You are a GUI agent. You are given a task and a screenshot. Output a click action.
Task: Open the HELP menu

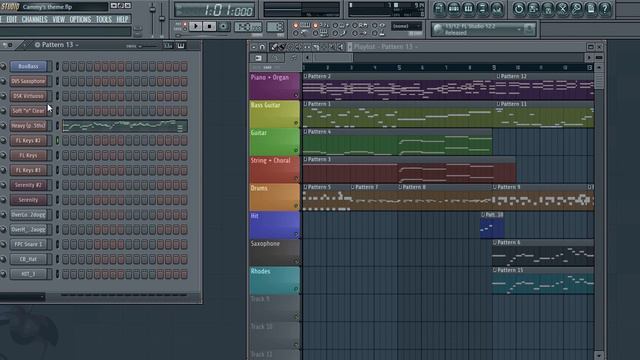(122, 19)
